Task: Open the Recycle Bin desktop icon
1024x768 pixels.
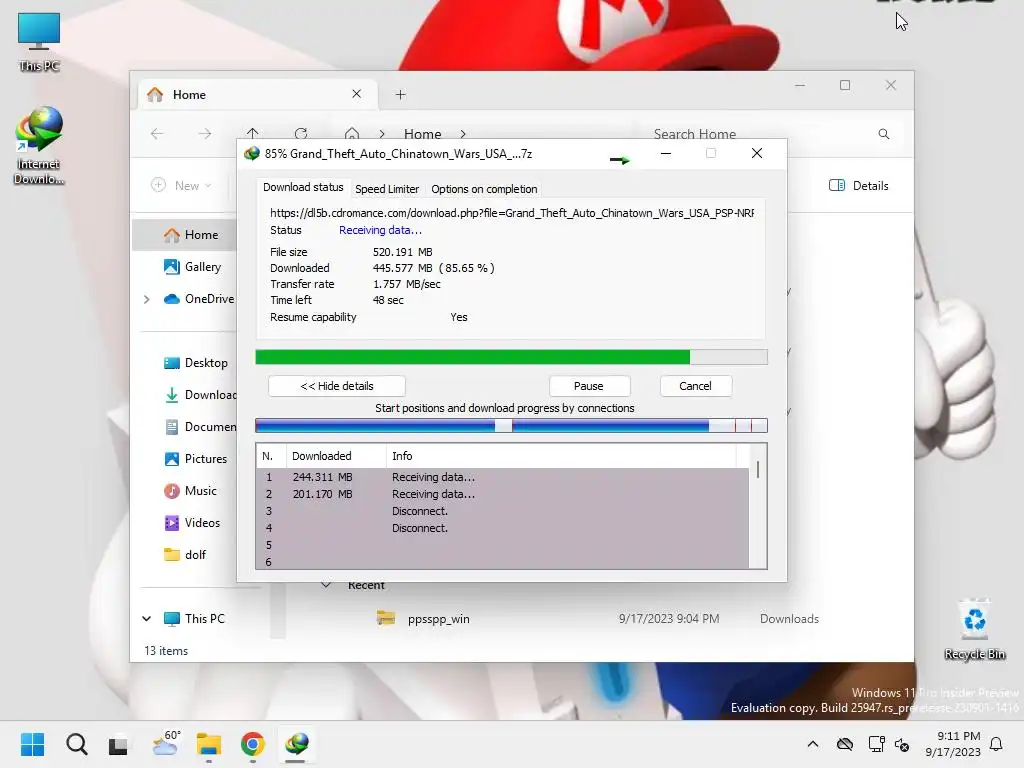Action: pyautogui.click(x=974, y=630)
